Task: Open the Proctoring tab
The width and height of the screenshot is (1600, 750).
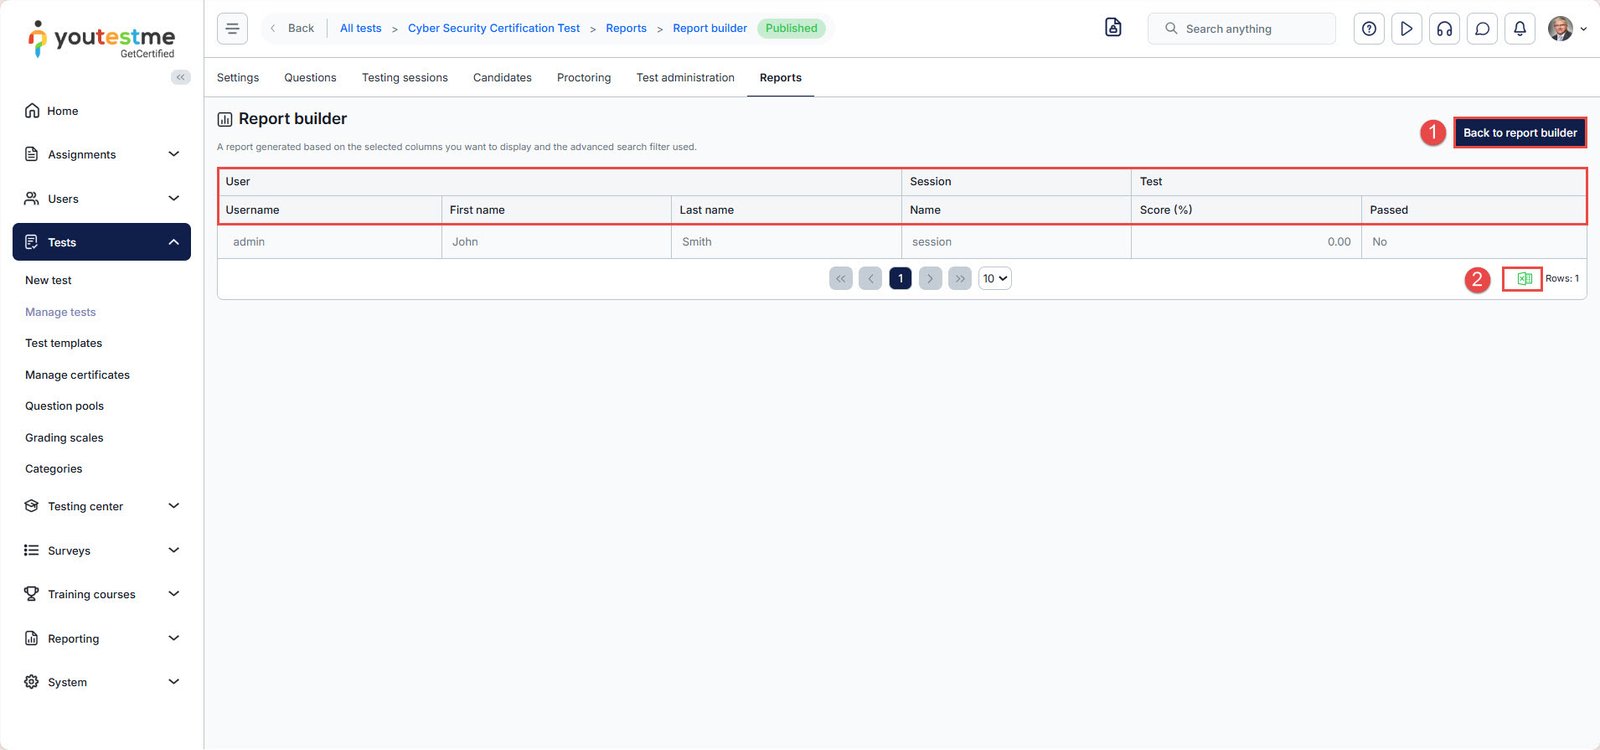Action: 583,78
